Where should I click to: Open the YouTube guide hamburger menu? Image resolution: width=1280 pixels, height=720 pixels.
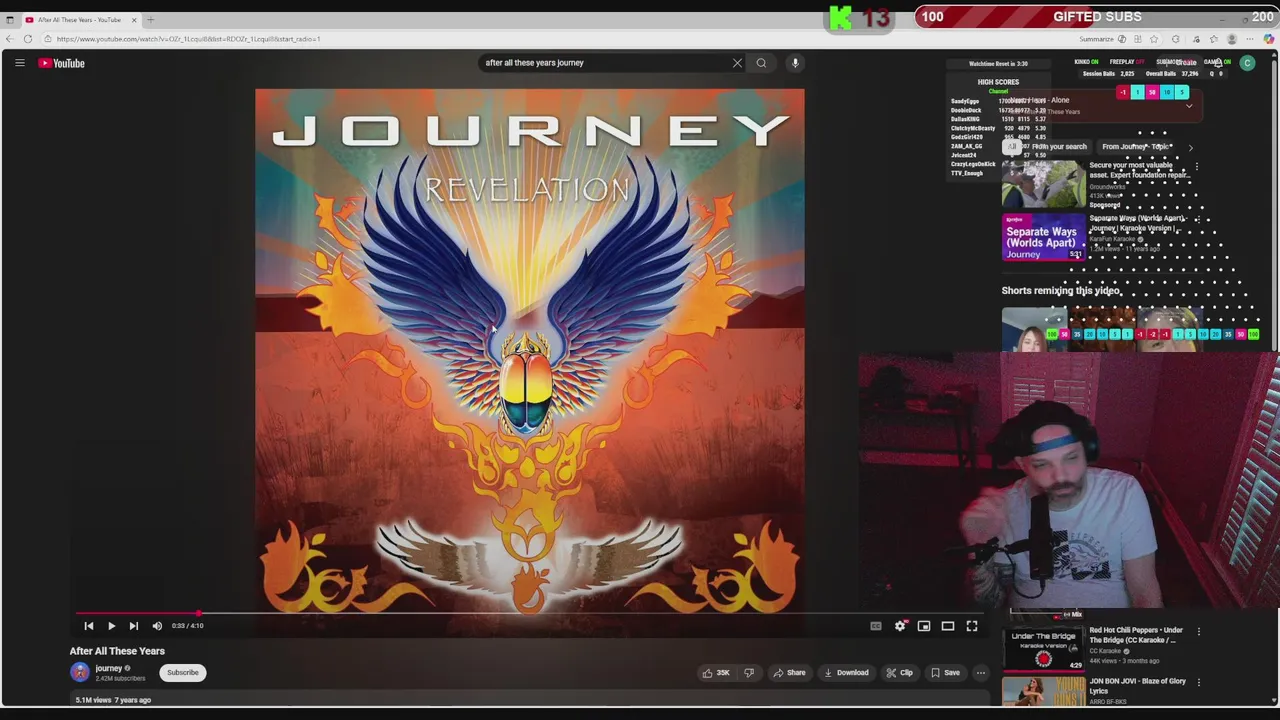pos(19,63)
